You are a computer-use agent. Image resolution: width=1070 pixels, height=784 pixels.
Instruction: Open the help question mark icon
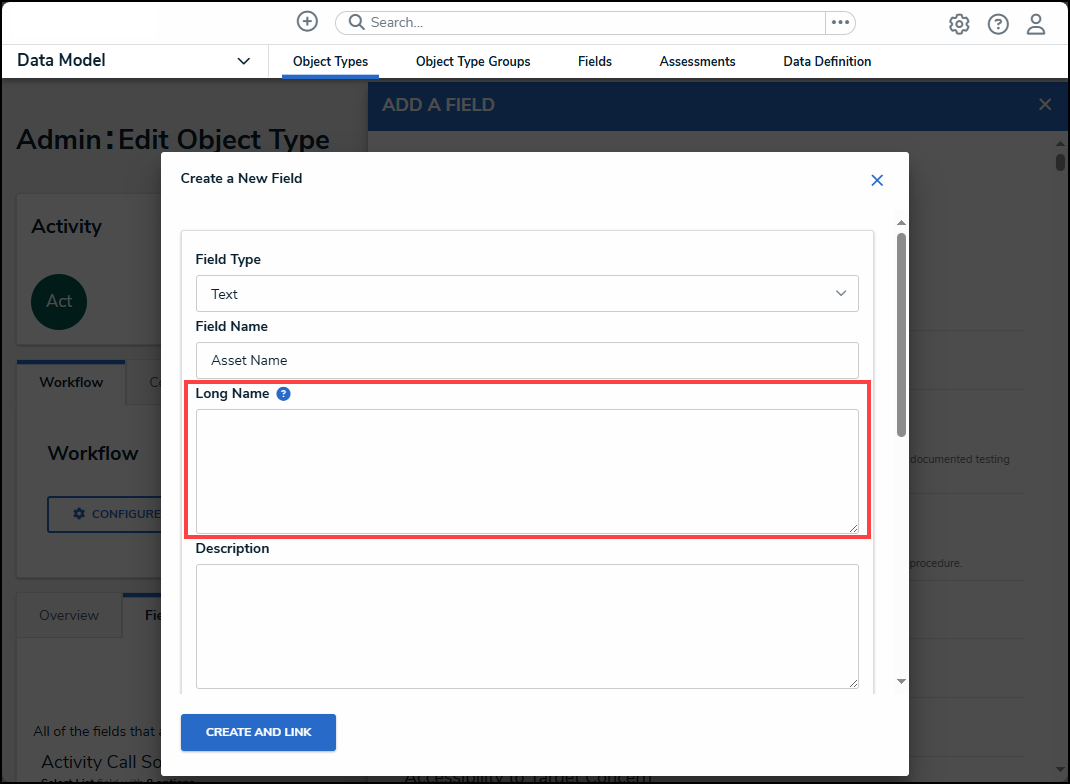[x=998, y=24]
